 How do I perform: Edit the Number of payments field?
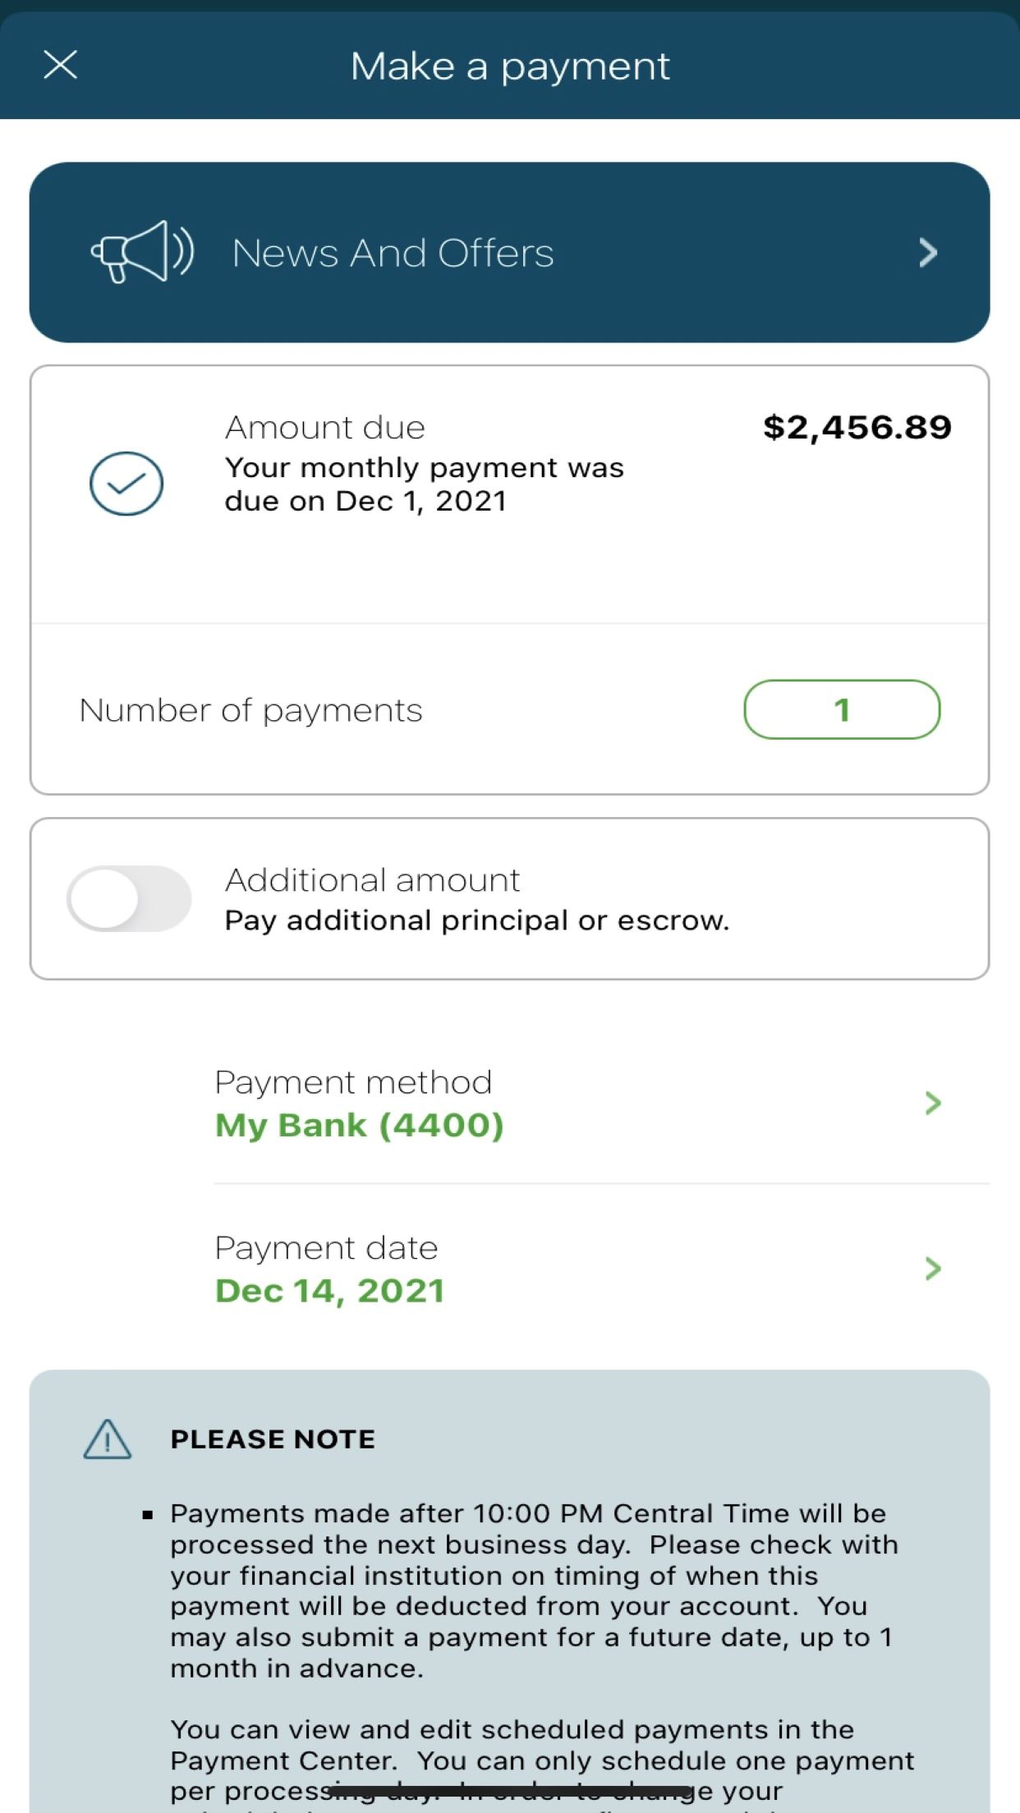tap(841, 710)
